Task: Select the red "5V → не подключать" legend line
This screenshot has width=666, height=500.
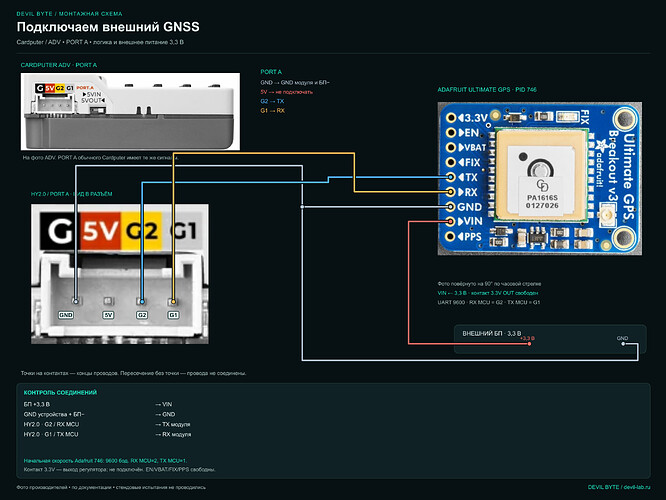Action: [286, 92]
